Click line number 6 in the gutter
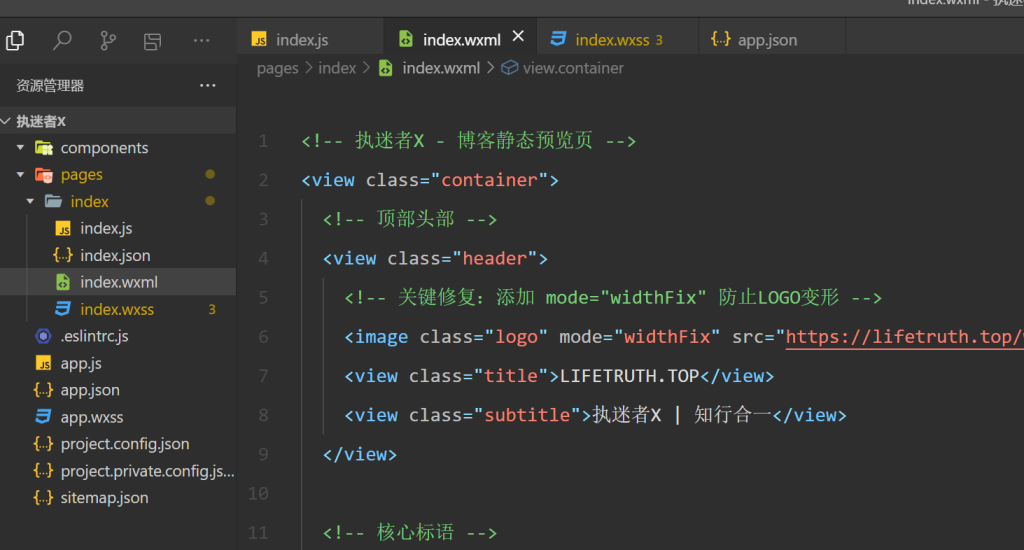Viewport: 1024px width, 550px height. [263, 337]
